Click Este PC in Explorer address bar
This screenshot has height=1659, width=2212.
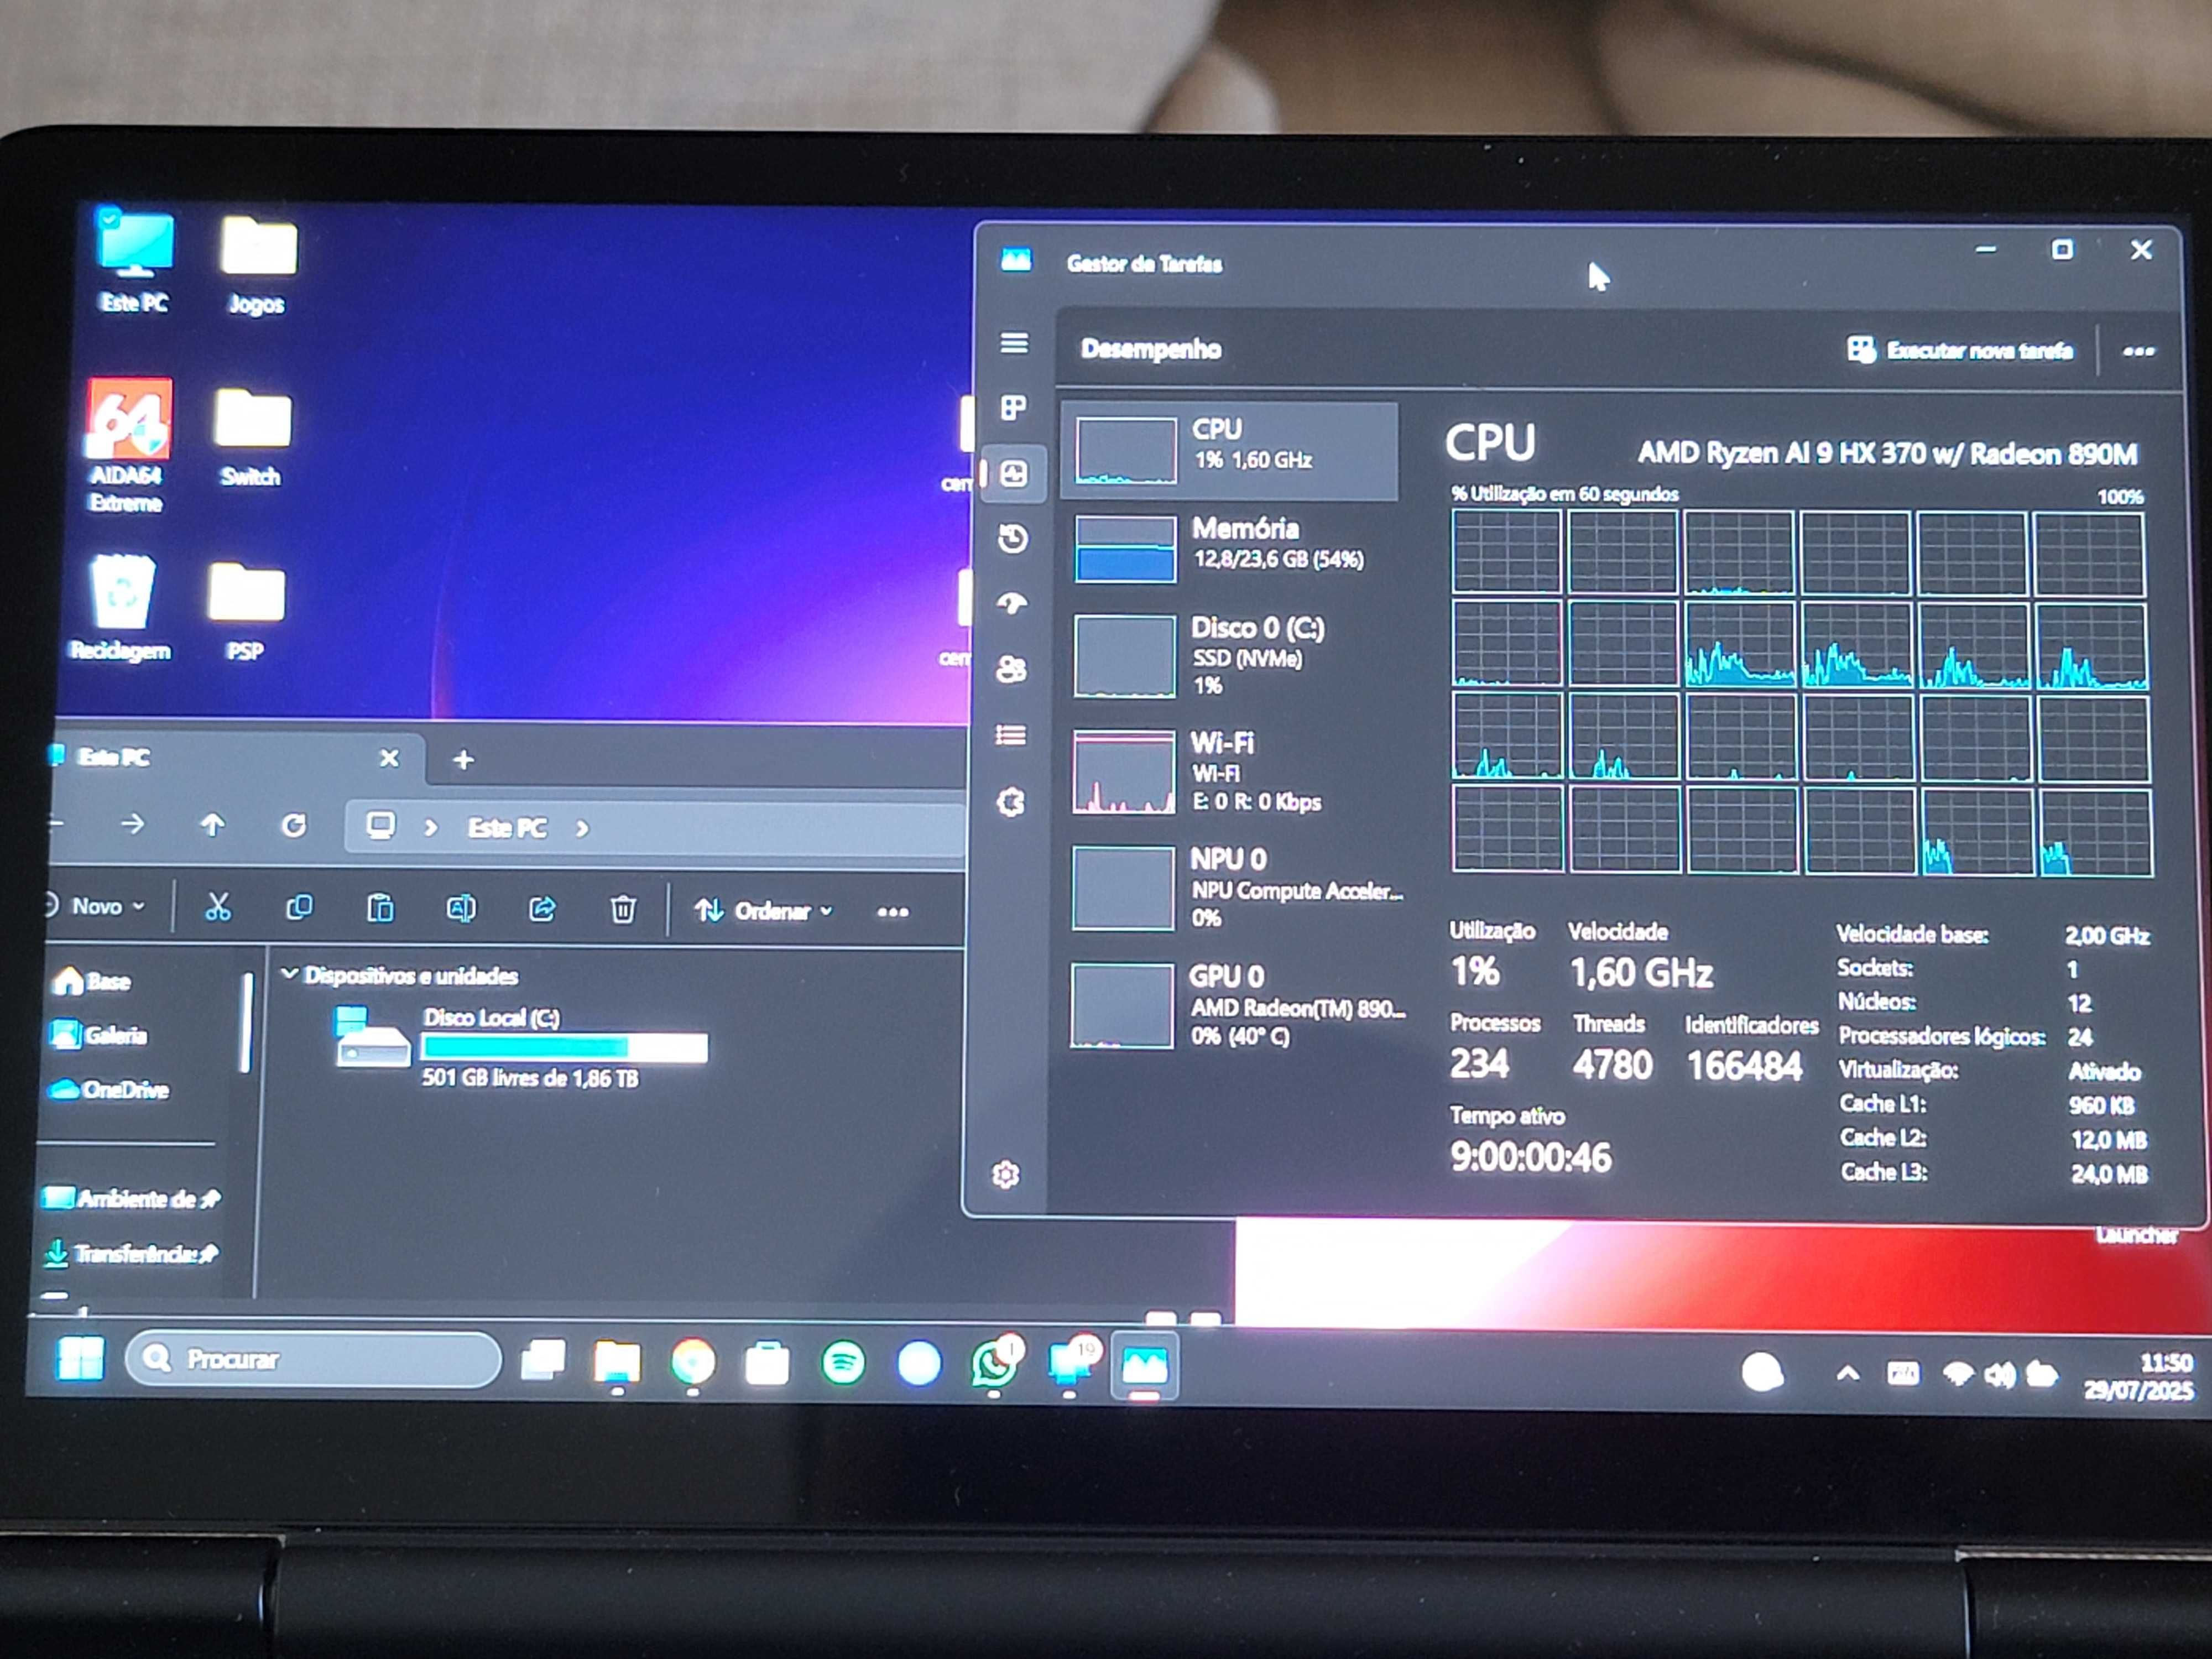(507, 828)
